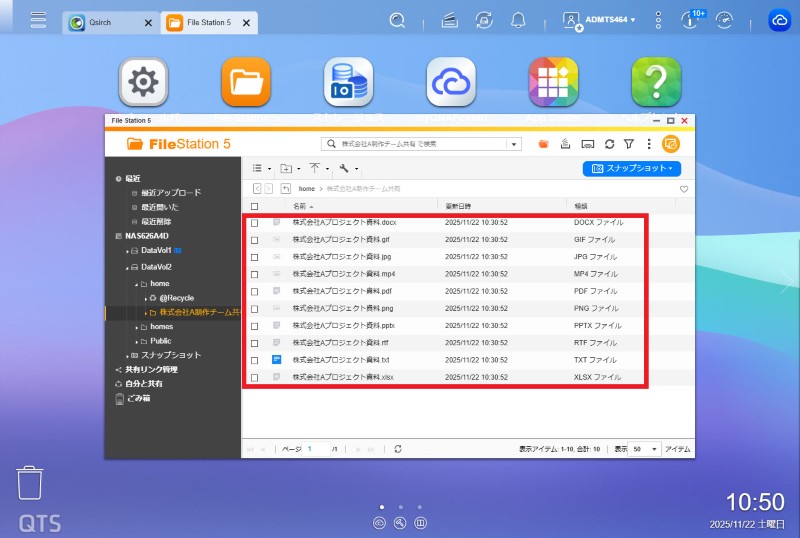800x538 pixels.
Task: Click the remote mount icon in File Station's top bar
Action: pos(588,144)
